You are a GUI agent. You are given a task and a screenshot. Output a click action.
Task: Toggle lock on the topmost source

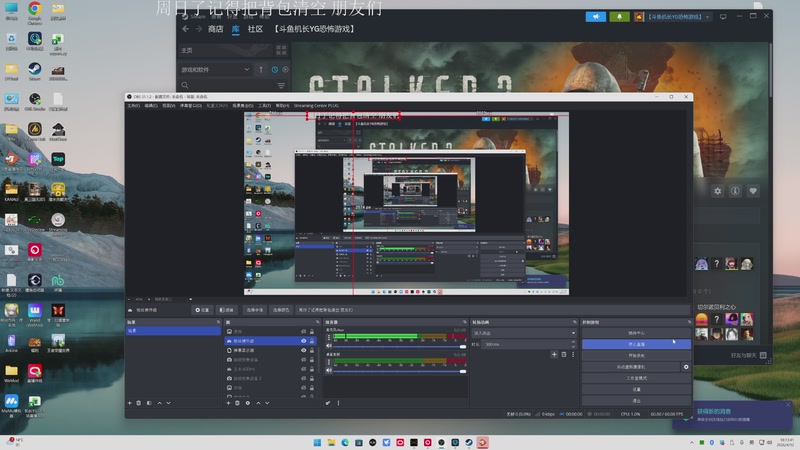(312, 332)
